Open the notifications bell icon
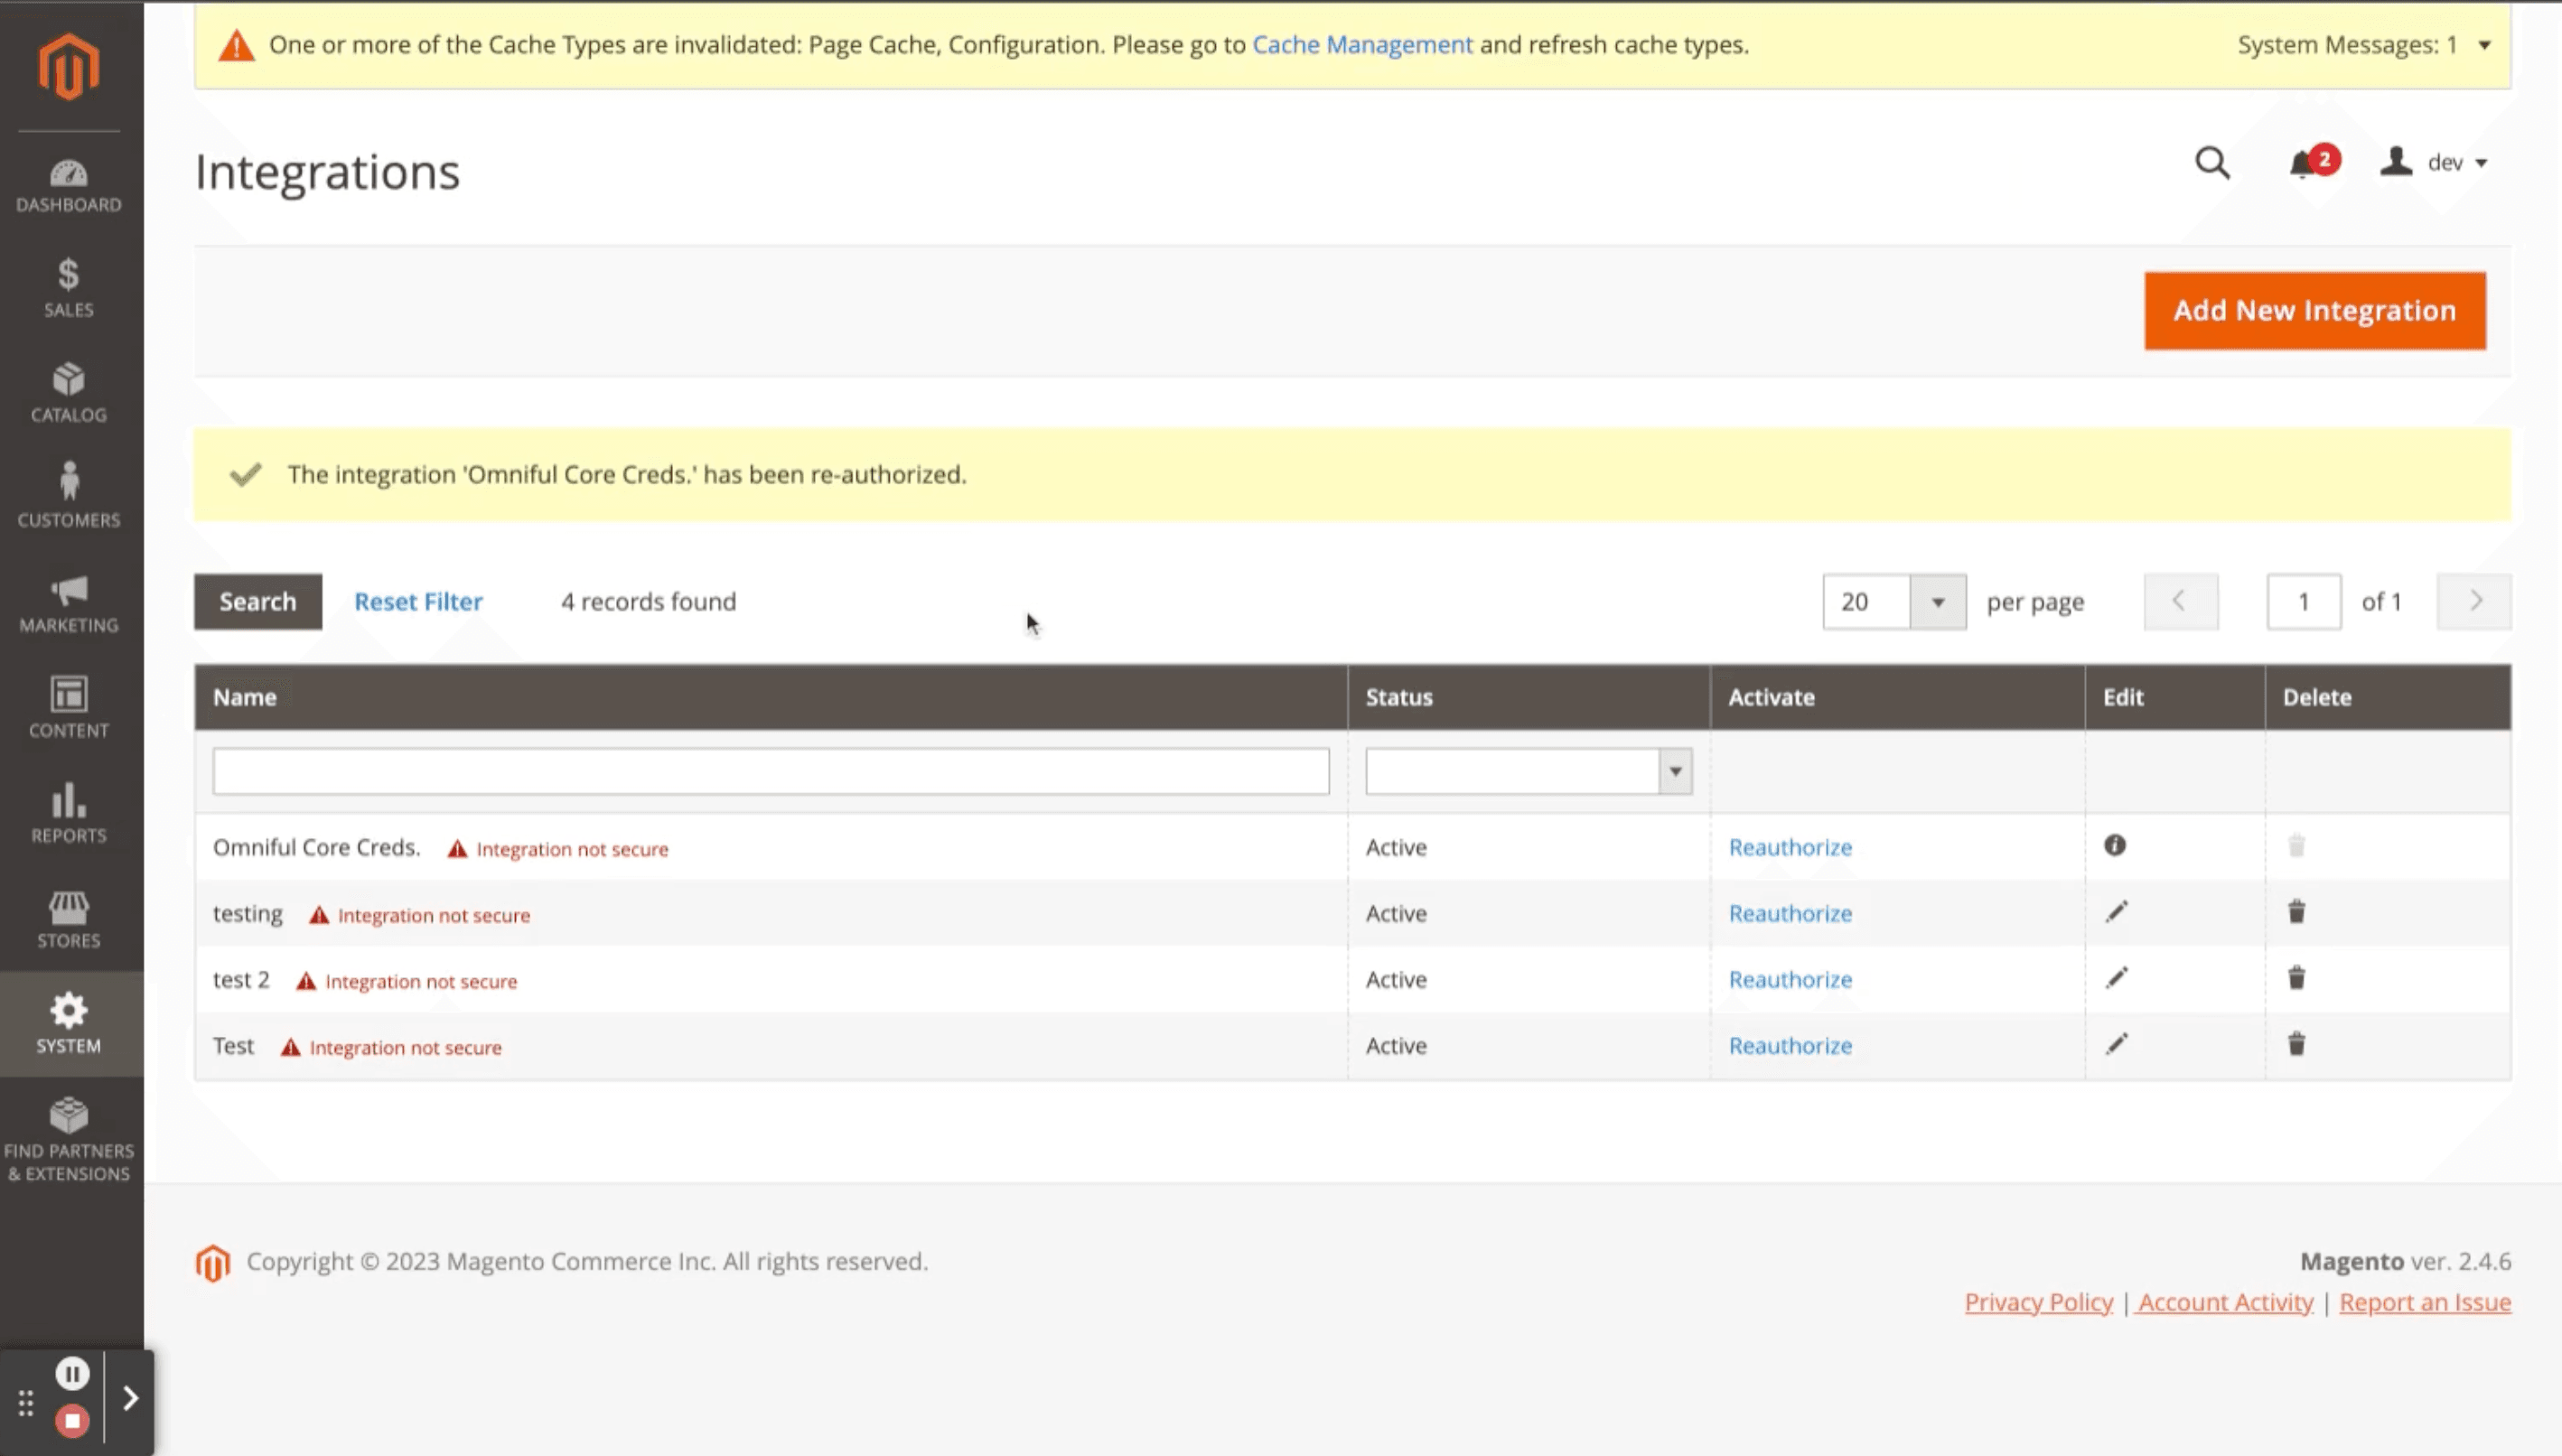The width and height of the screenshot is (2562, 1456). point(2304,163)
